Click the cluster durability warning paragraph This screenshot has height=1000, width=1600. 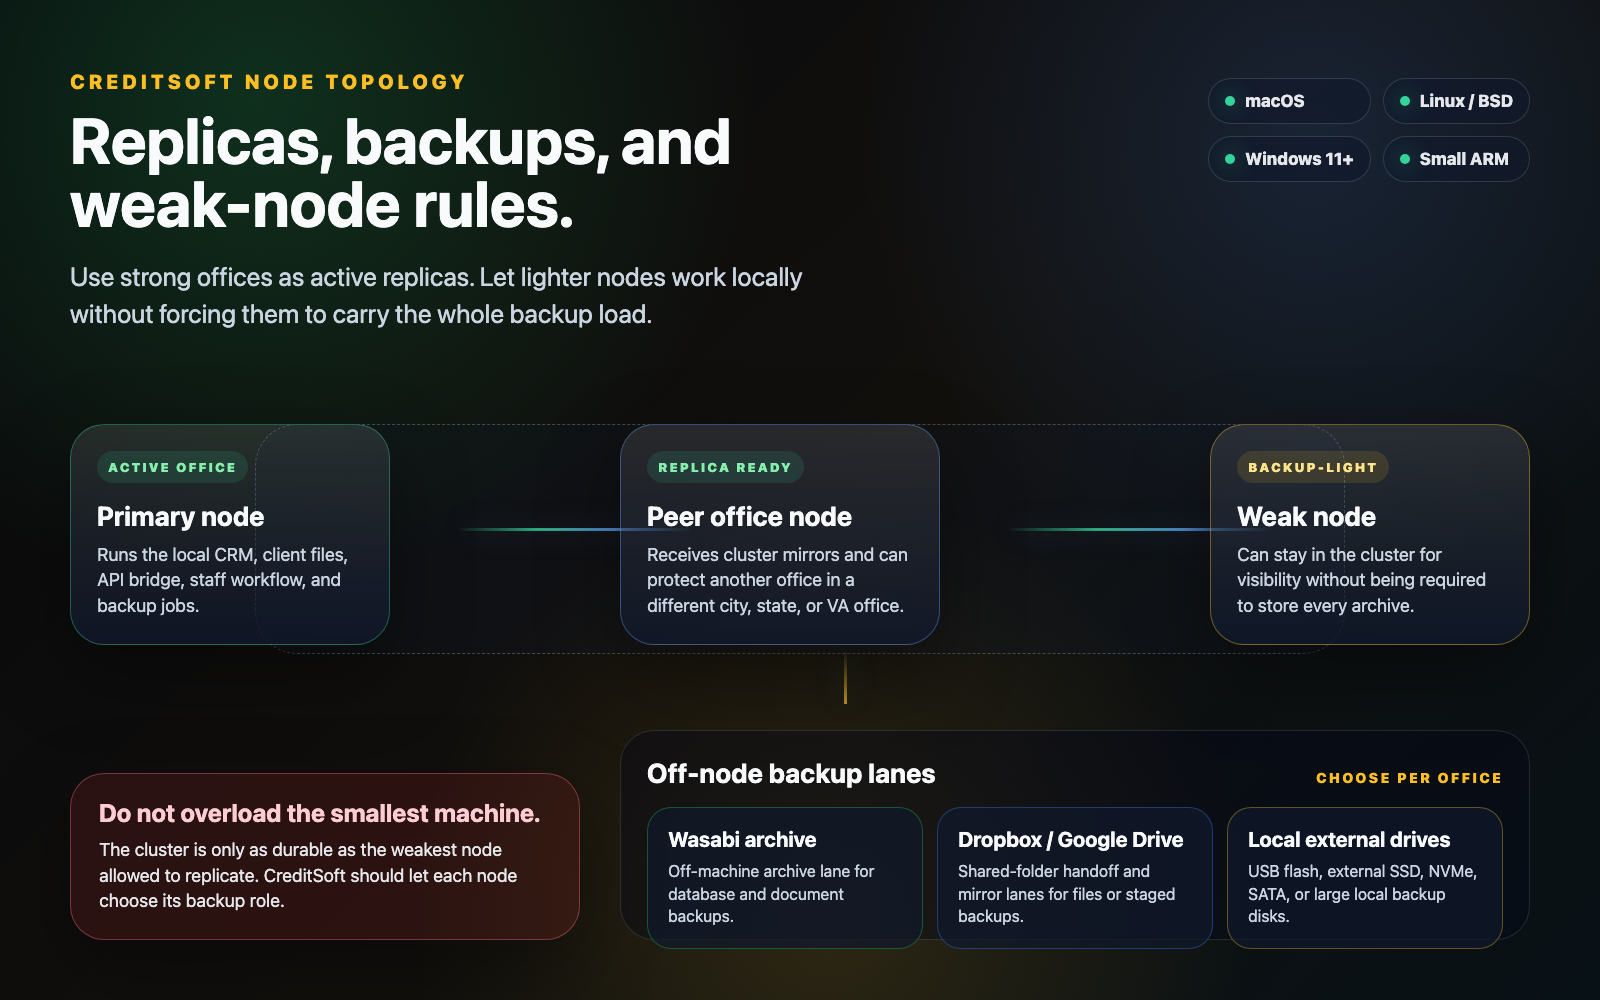click(308, 875)
